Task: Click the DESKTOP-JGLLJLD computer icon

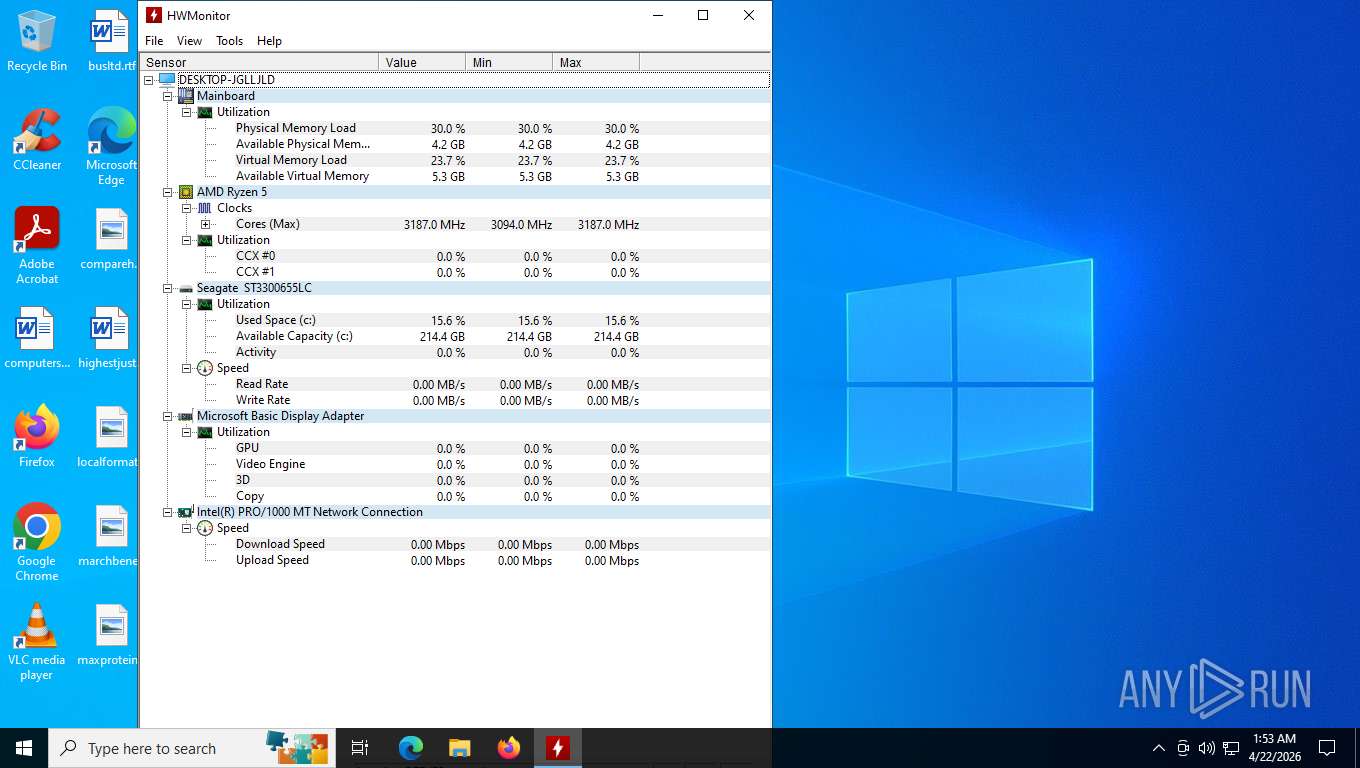Action: [x=166, y=80]
